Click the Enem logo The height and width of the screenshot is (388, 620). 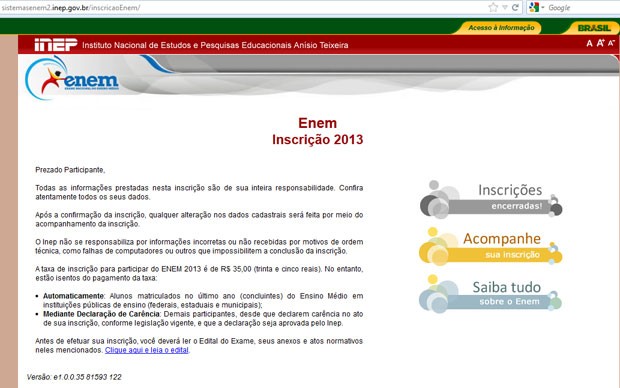(72, 78)
